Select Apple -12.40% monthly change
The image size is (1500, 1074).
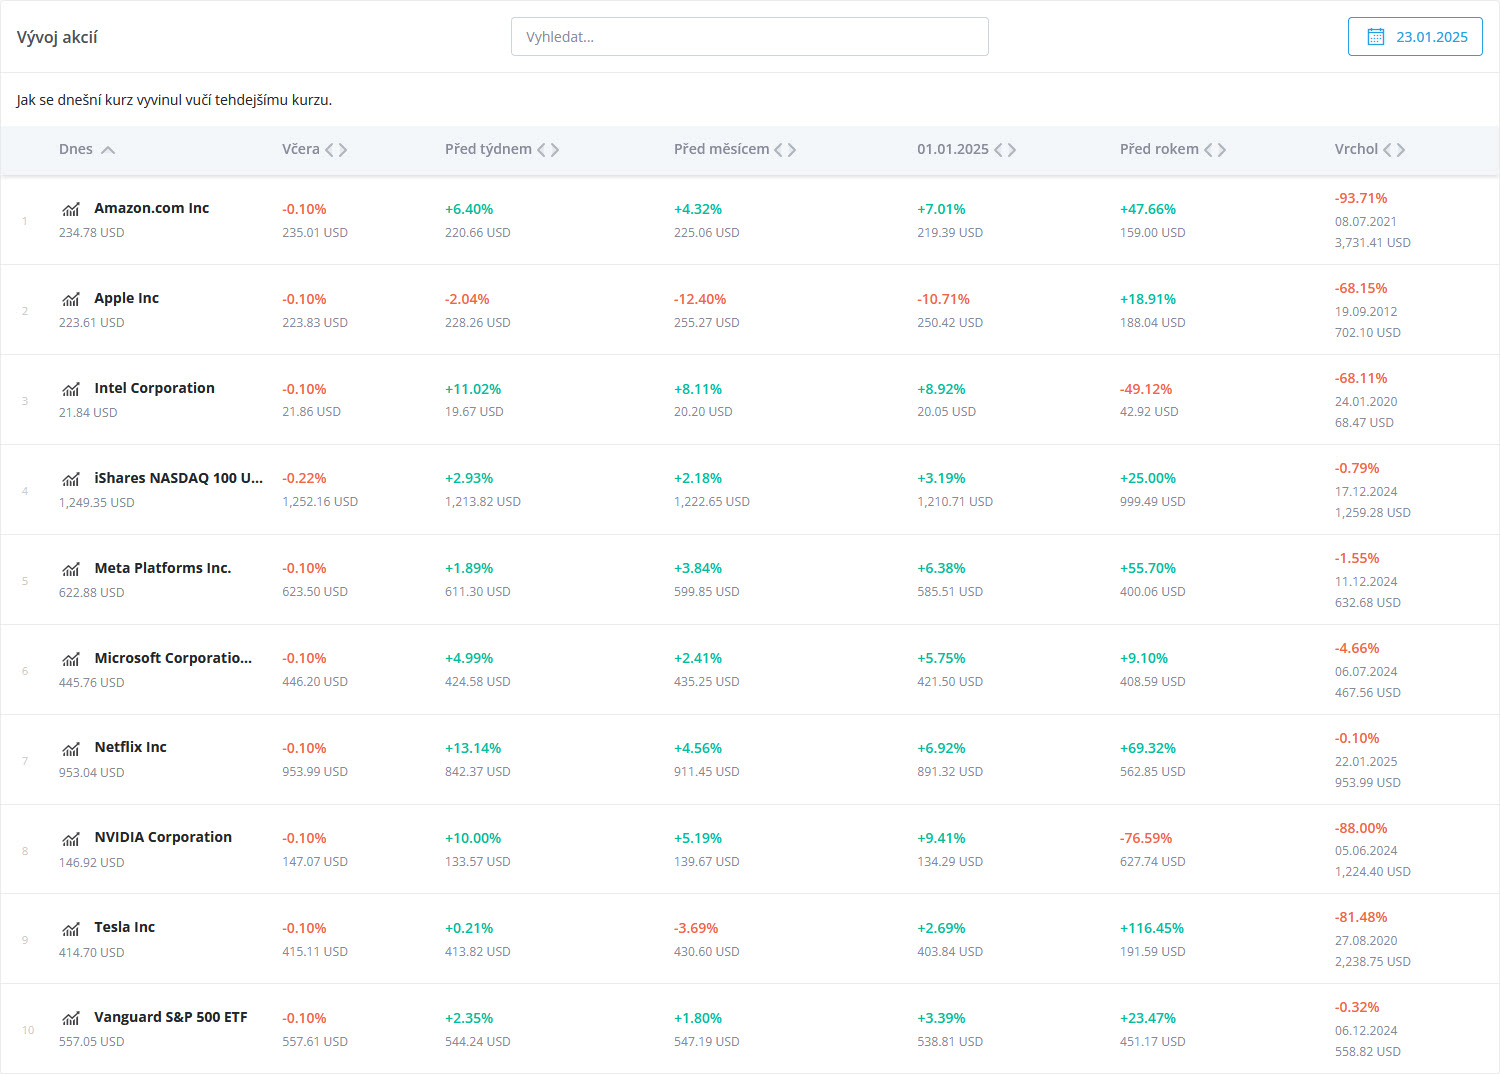(700, 299)
